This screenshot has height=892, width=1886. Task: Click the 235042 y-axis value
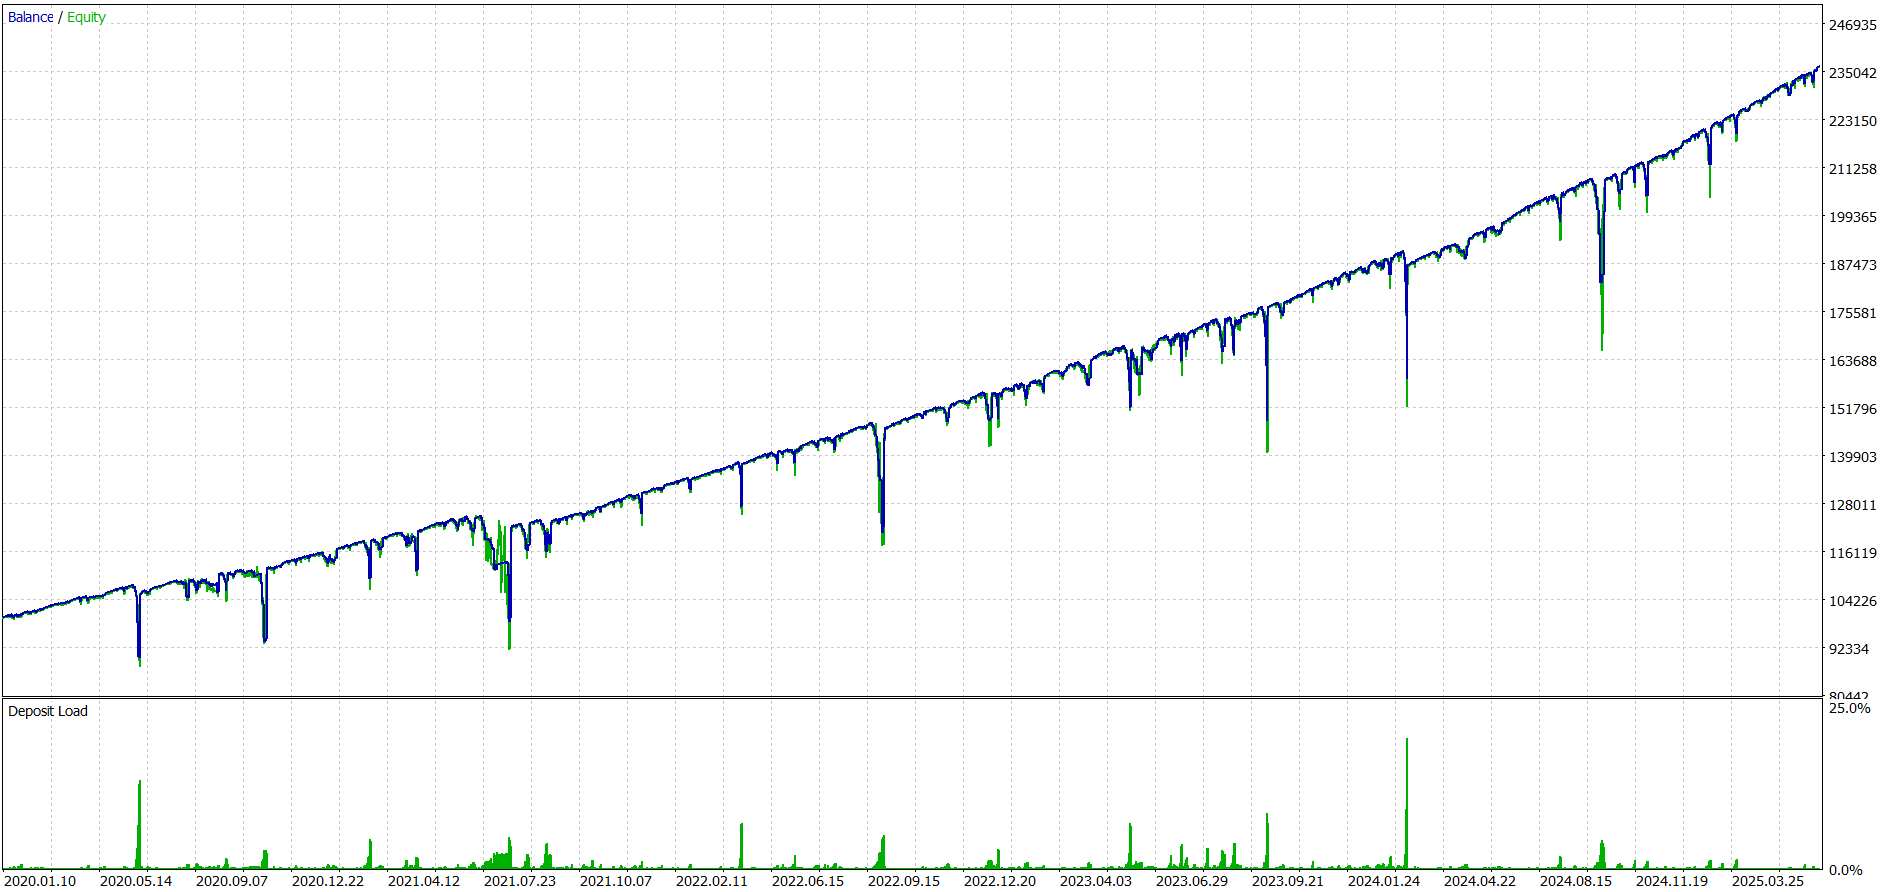click(1853, 73)
